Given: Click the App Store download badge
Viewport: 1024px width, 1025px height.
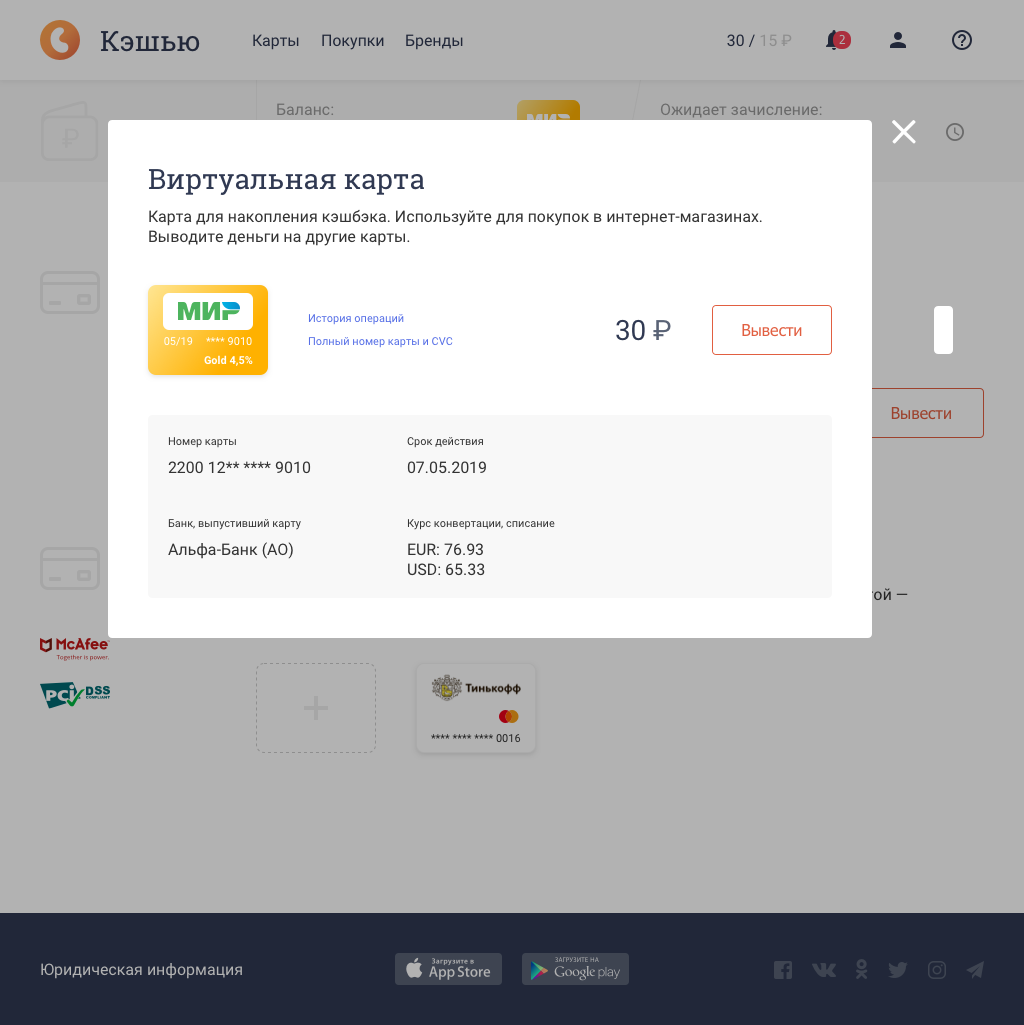Looking at the screenshot, I should 449,969.
